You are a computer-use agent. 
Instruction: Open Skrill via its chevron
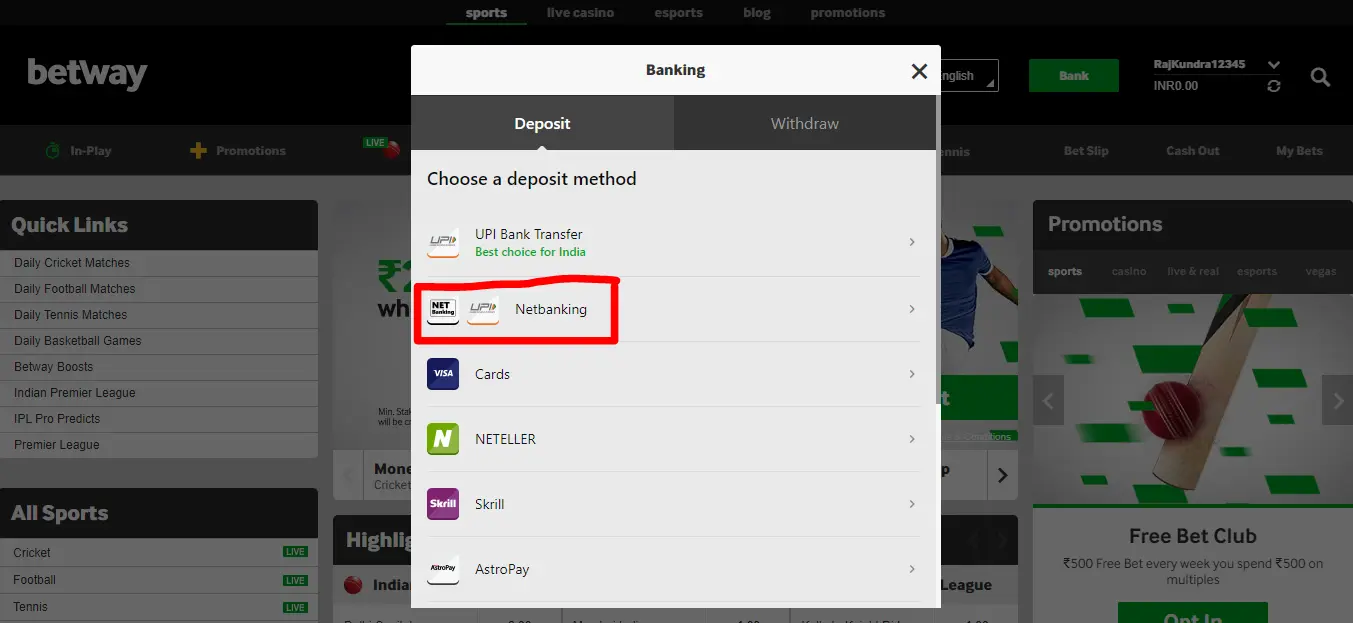[x=912, y=504]
